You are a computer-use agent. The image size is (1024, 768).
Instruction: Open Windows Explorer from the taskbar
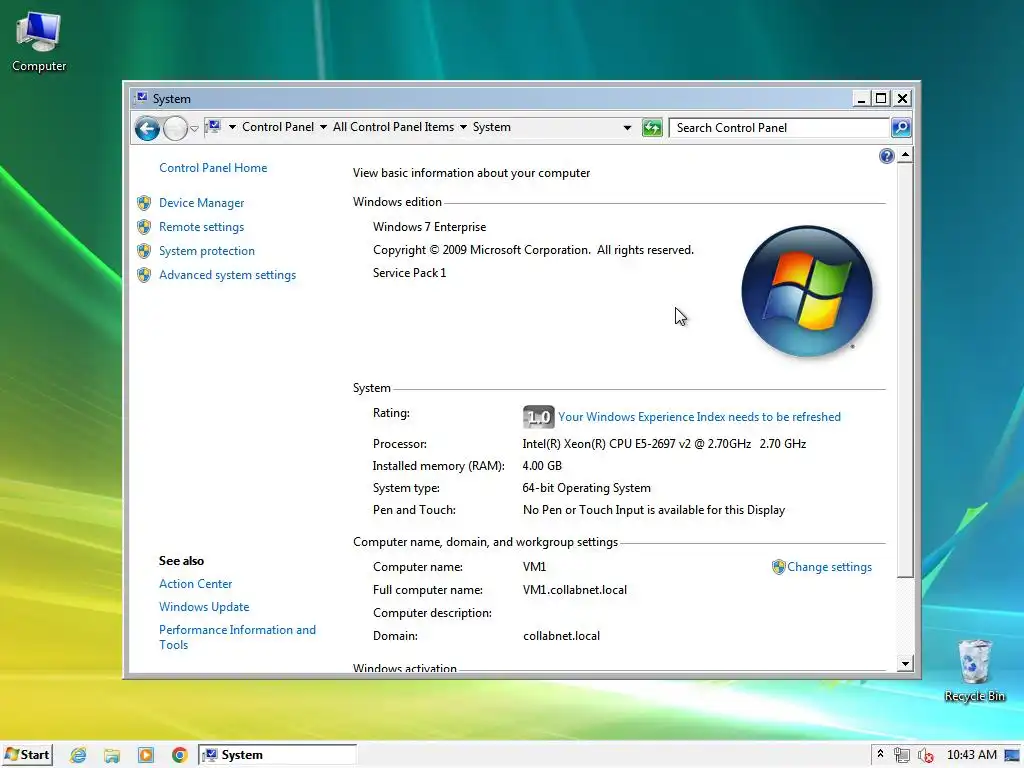[x=112, y=755]
